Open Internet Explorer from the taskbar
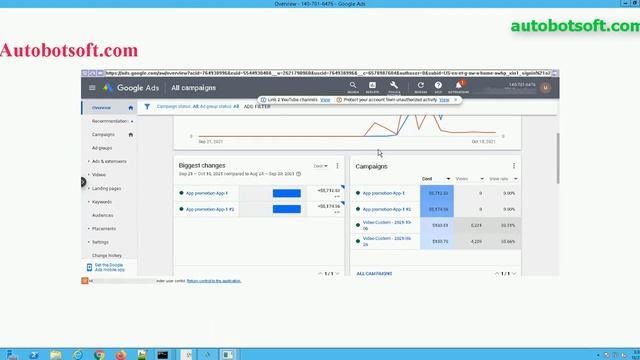 coord(78,355)
